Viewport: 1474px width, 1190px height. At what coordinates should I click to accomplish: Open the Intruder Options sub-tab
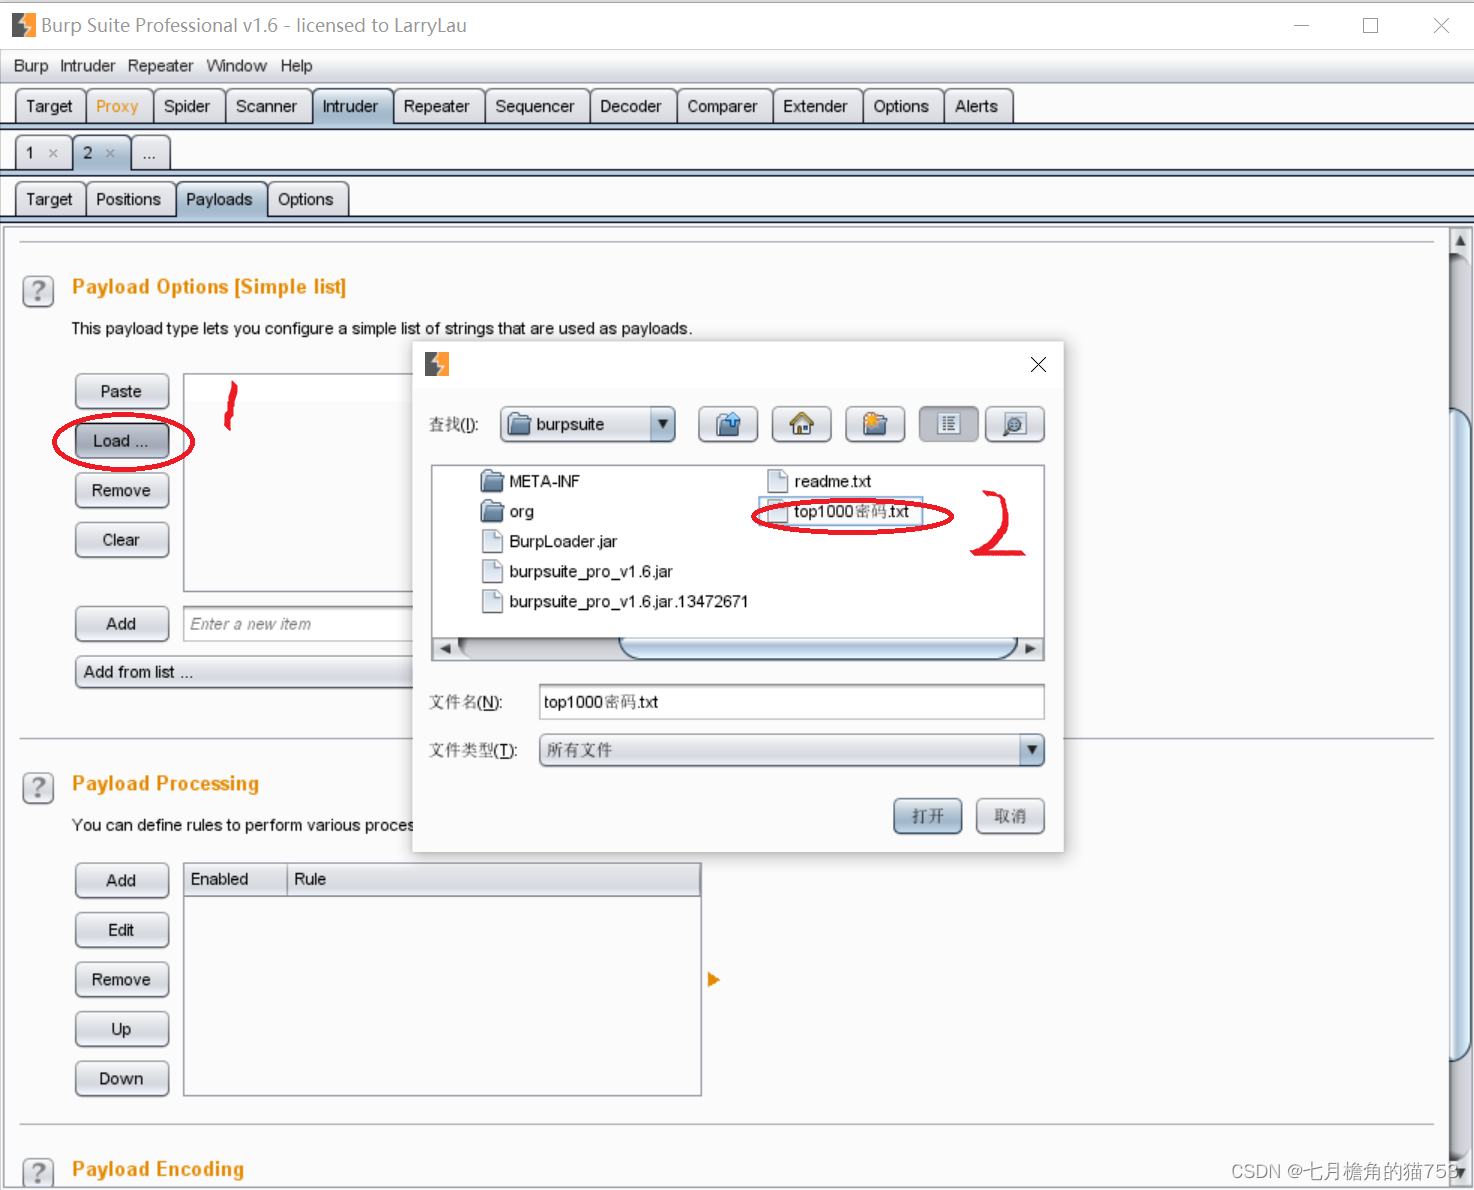click(306, 199)
